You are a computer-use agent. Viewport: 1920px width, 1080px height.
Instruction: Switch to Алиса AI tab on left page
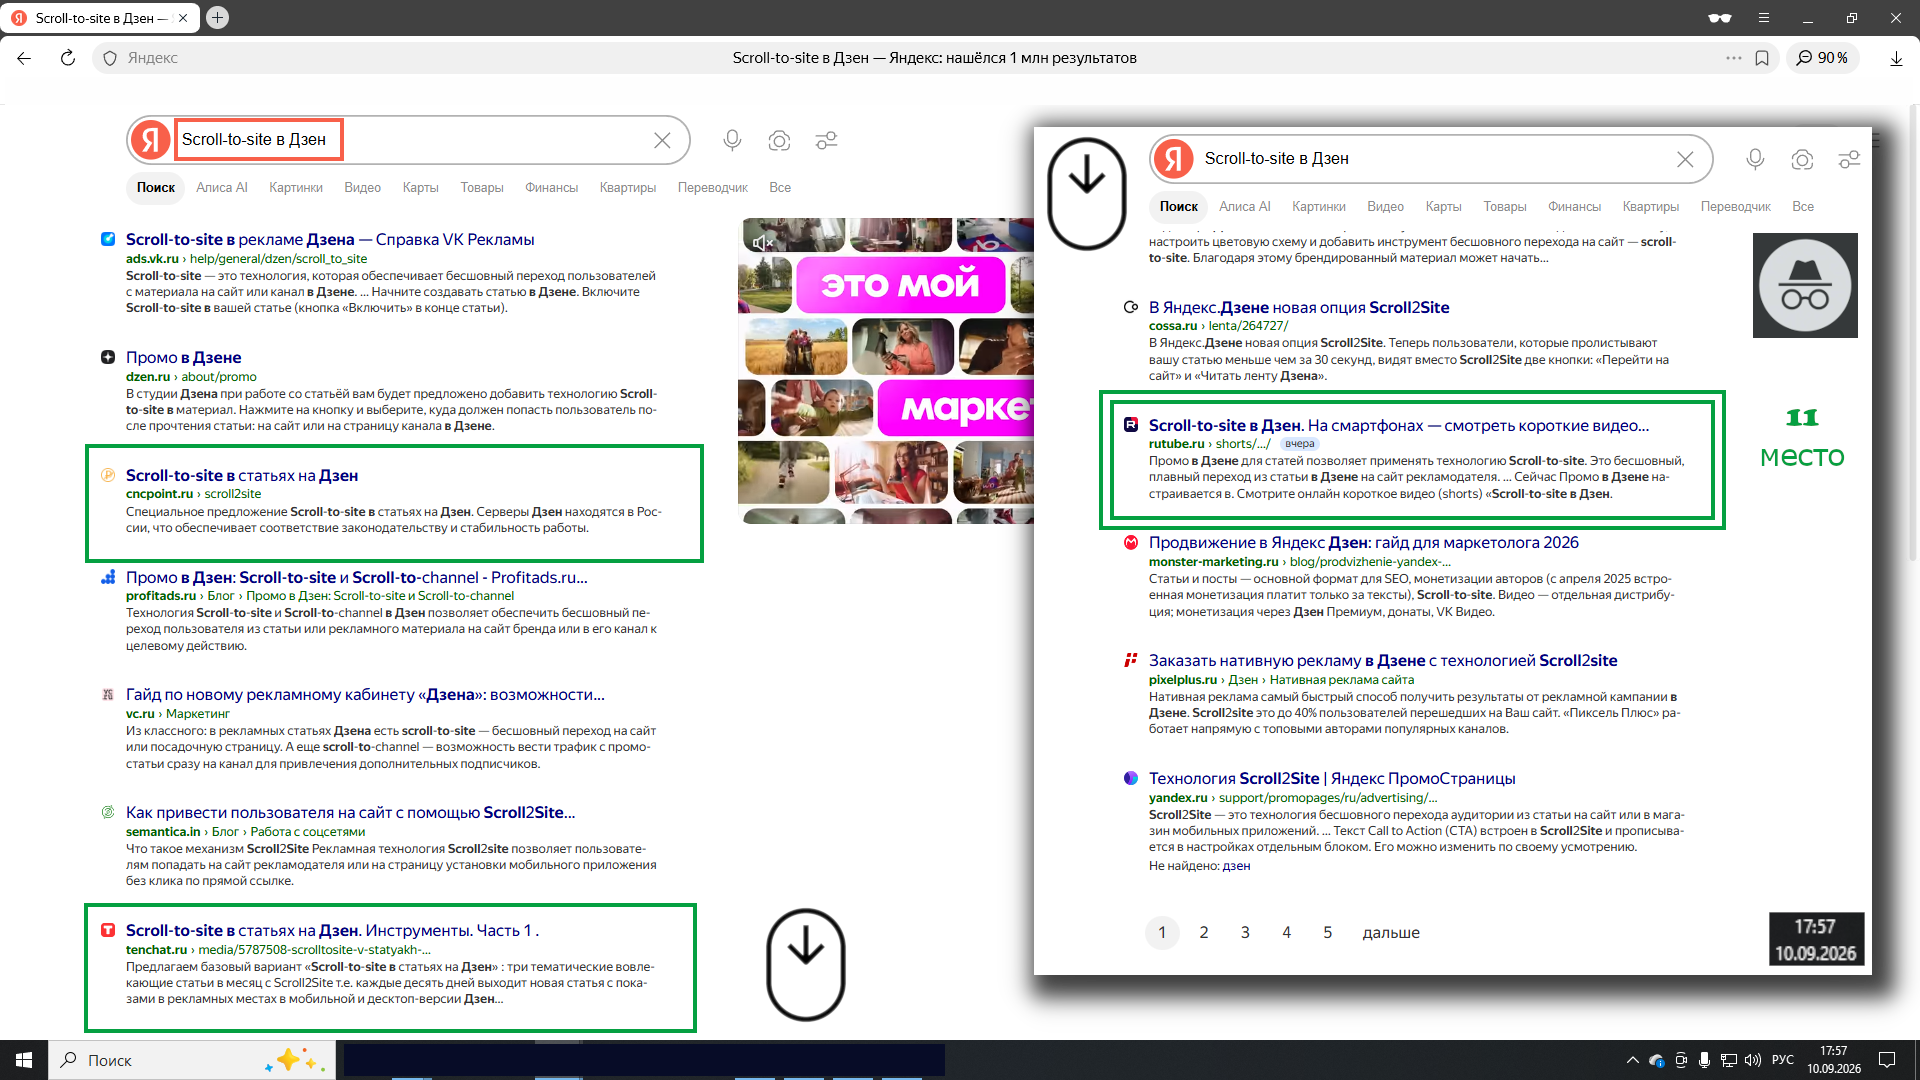pyautogui.click(x=222, y=187)
